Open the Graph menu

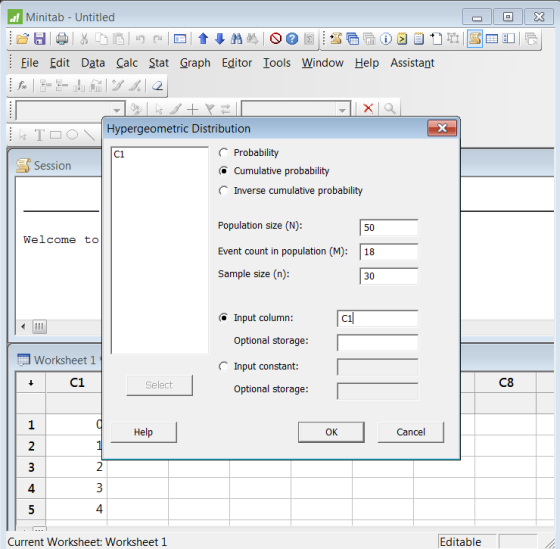click(x=195, y=63)
